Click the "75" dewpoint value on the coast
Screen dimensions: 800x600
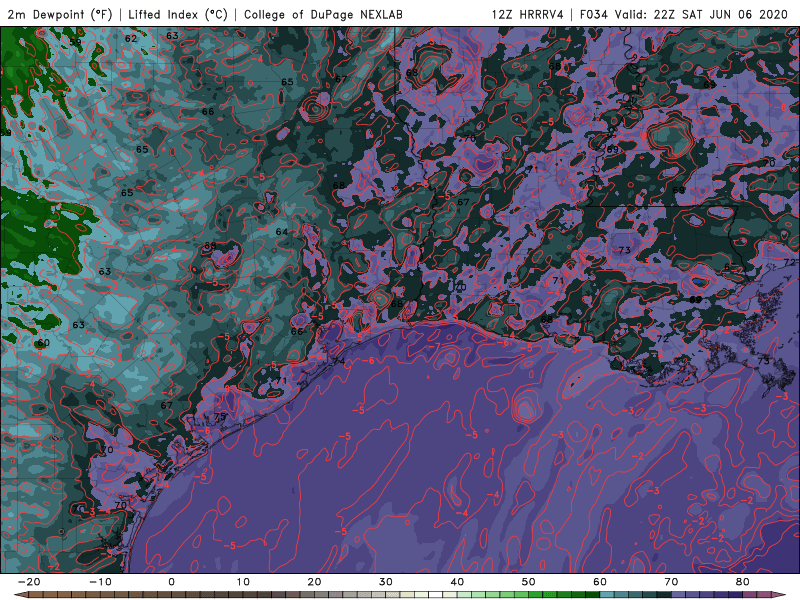(x=219, y=417)
